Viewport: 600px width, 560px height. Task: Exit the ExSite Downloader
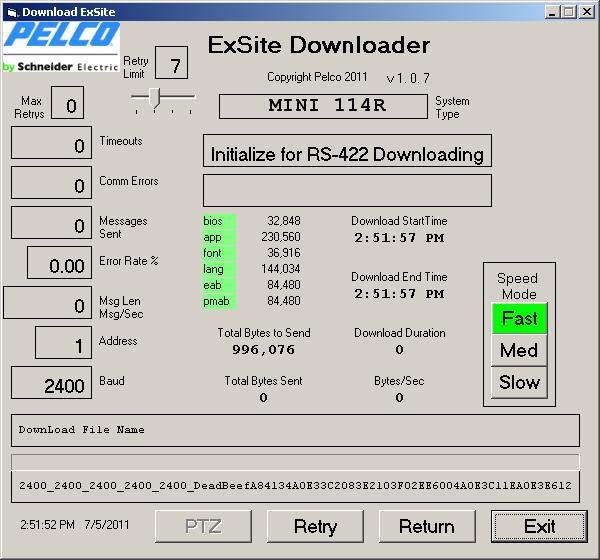pyautogui.click(x=539, y=526)
